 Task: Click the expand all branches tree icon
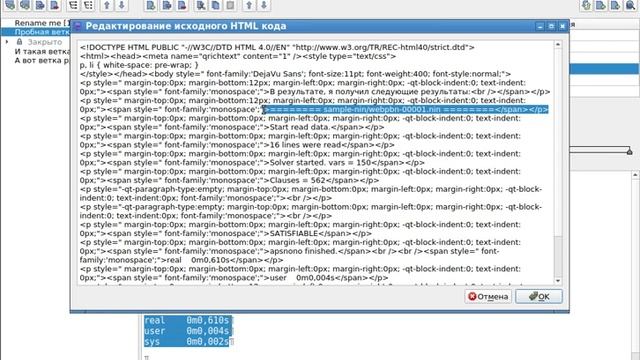click(x=73, y=5)
